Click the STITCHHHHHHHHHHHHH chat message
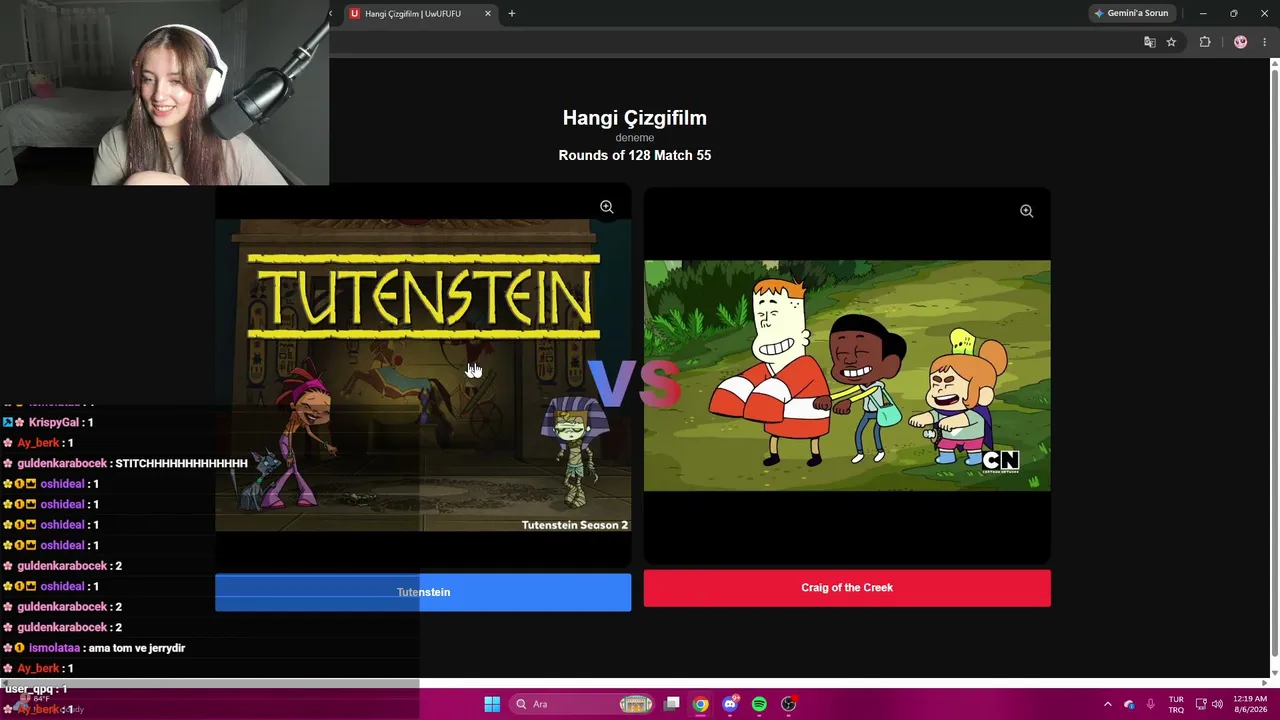This screenshot has height=720, width=1280. (181, 464)
